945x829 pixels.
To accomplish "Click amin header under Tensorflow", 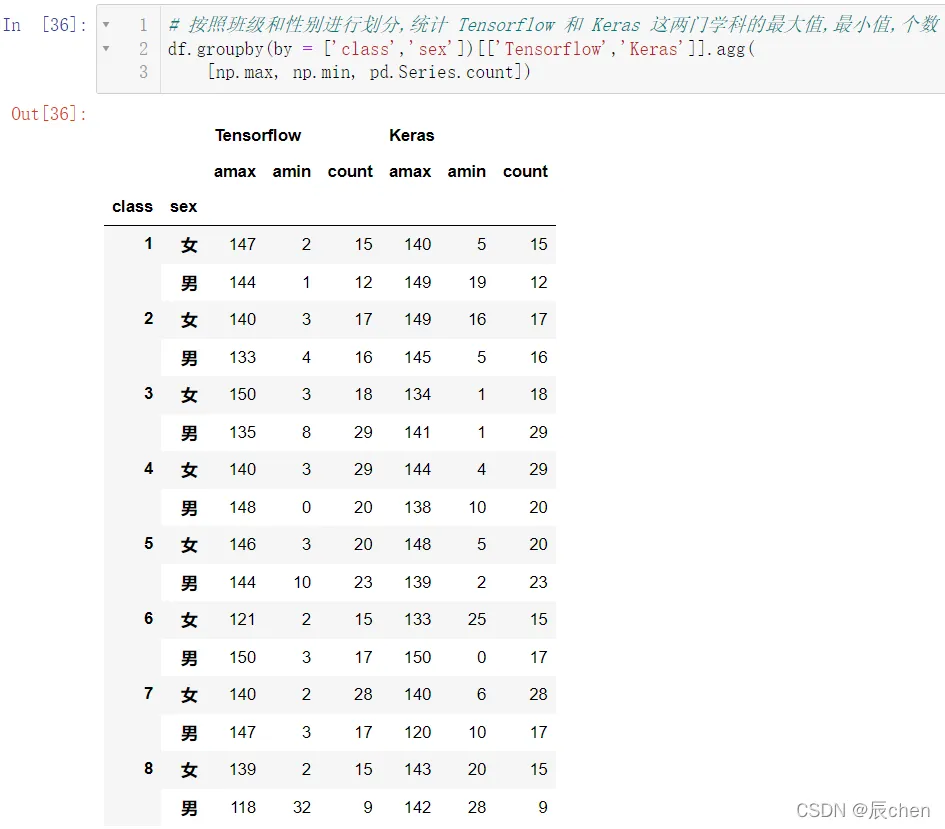I will [292, 172].
